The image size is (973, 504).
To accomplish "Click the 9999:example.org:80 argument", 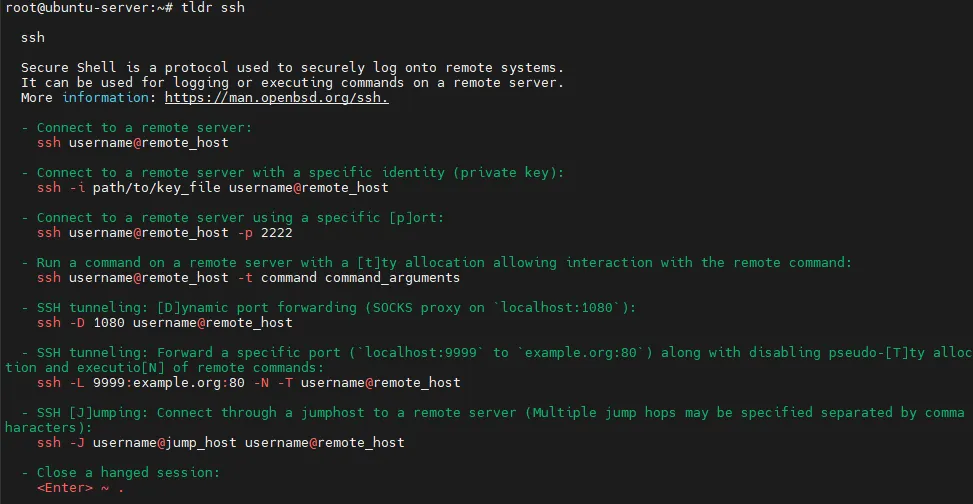I will coord(168,382).
